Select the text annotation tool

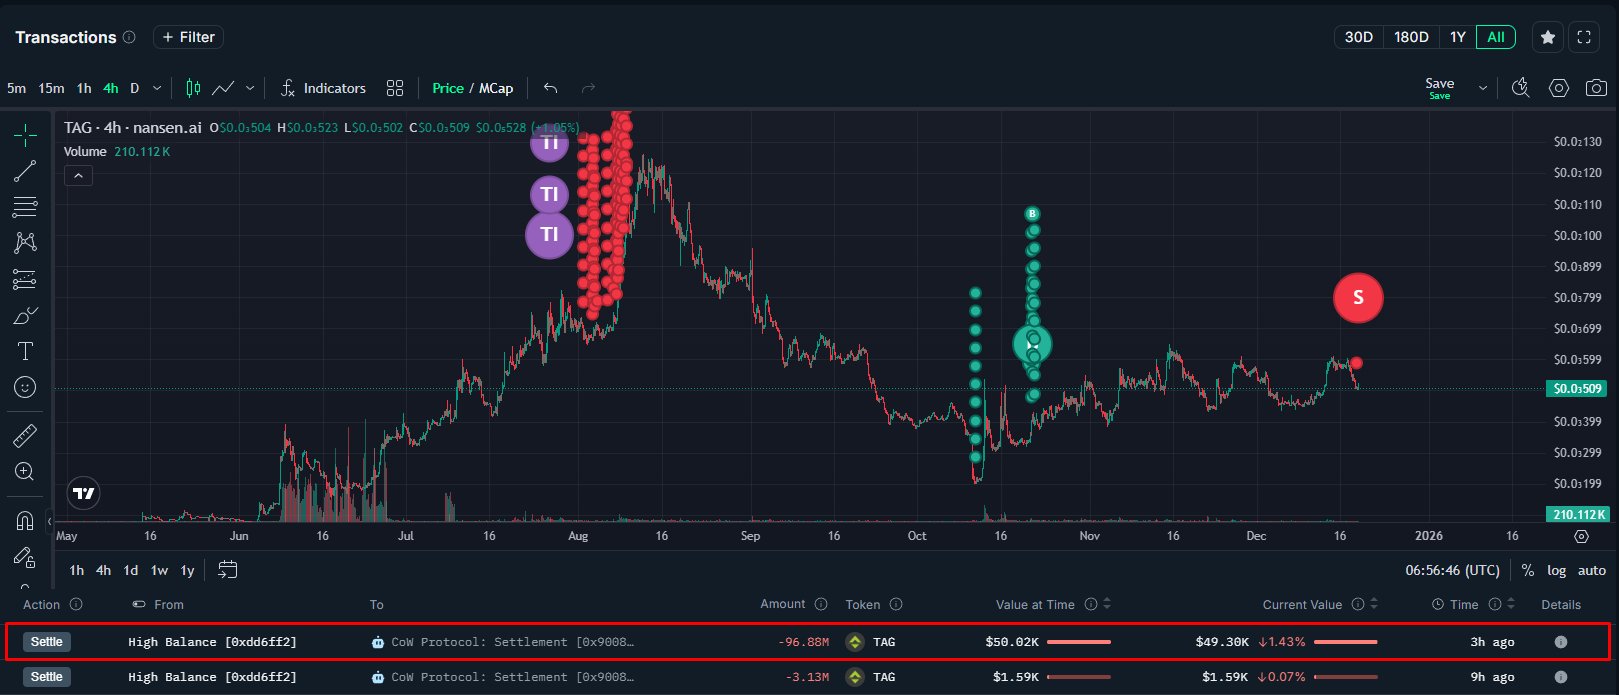[25, 351]
